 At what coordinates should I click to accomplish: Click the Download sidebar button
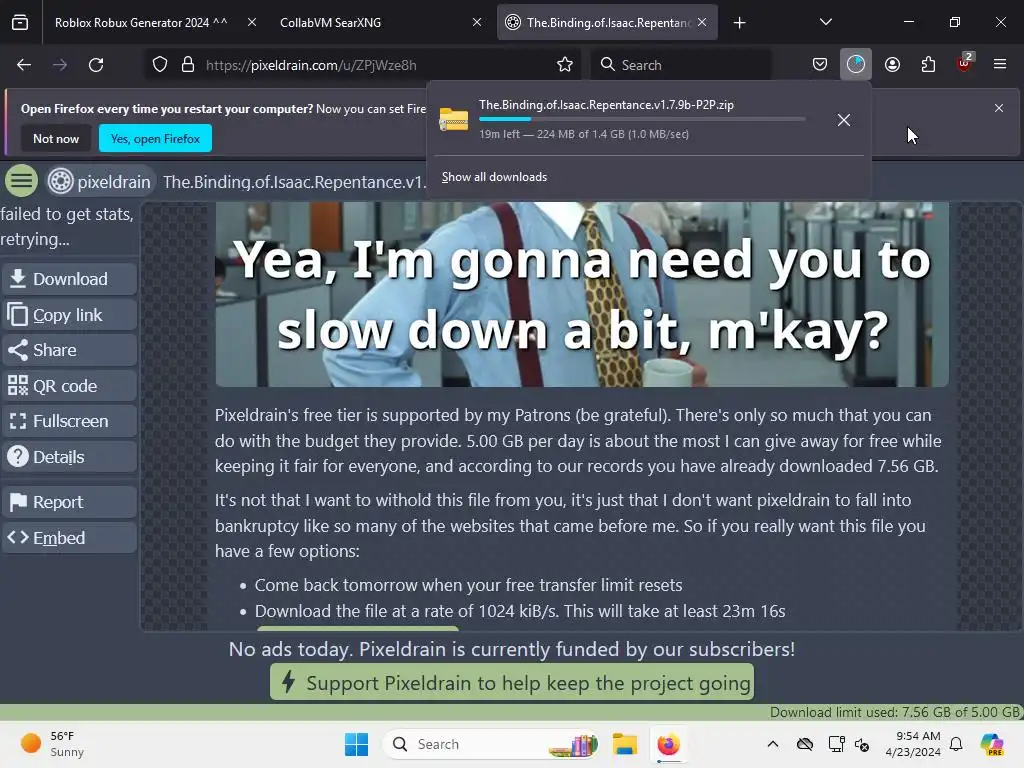(x=70, y=280)
